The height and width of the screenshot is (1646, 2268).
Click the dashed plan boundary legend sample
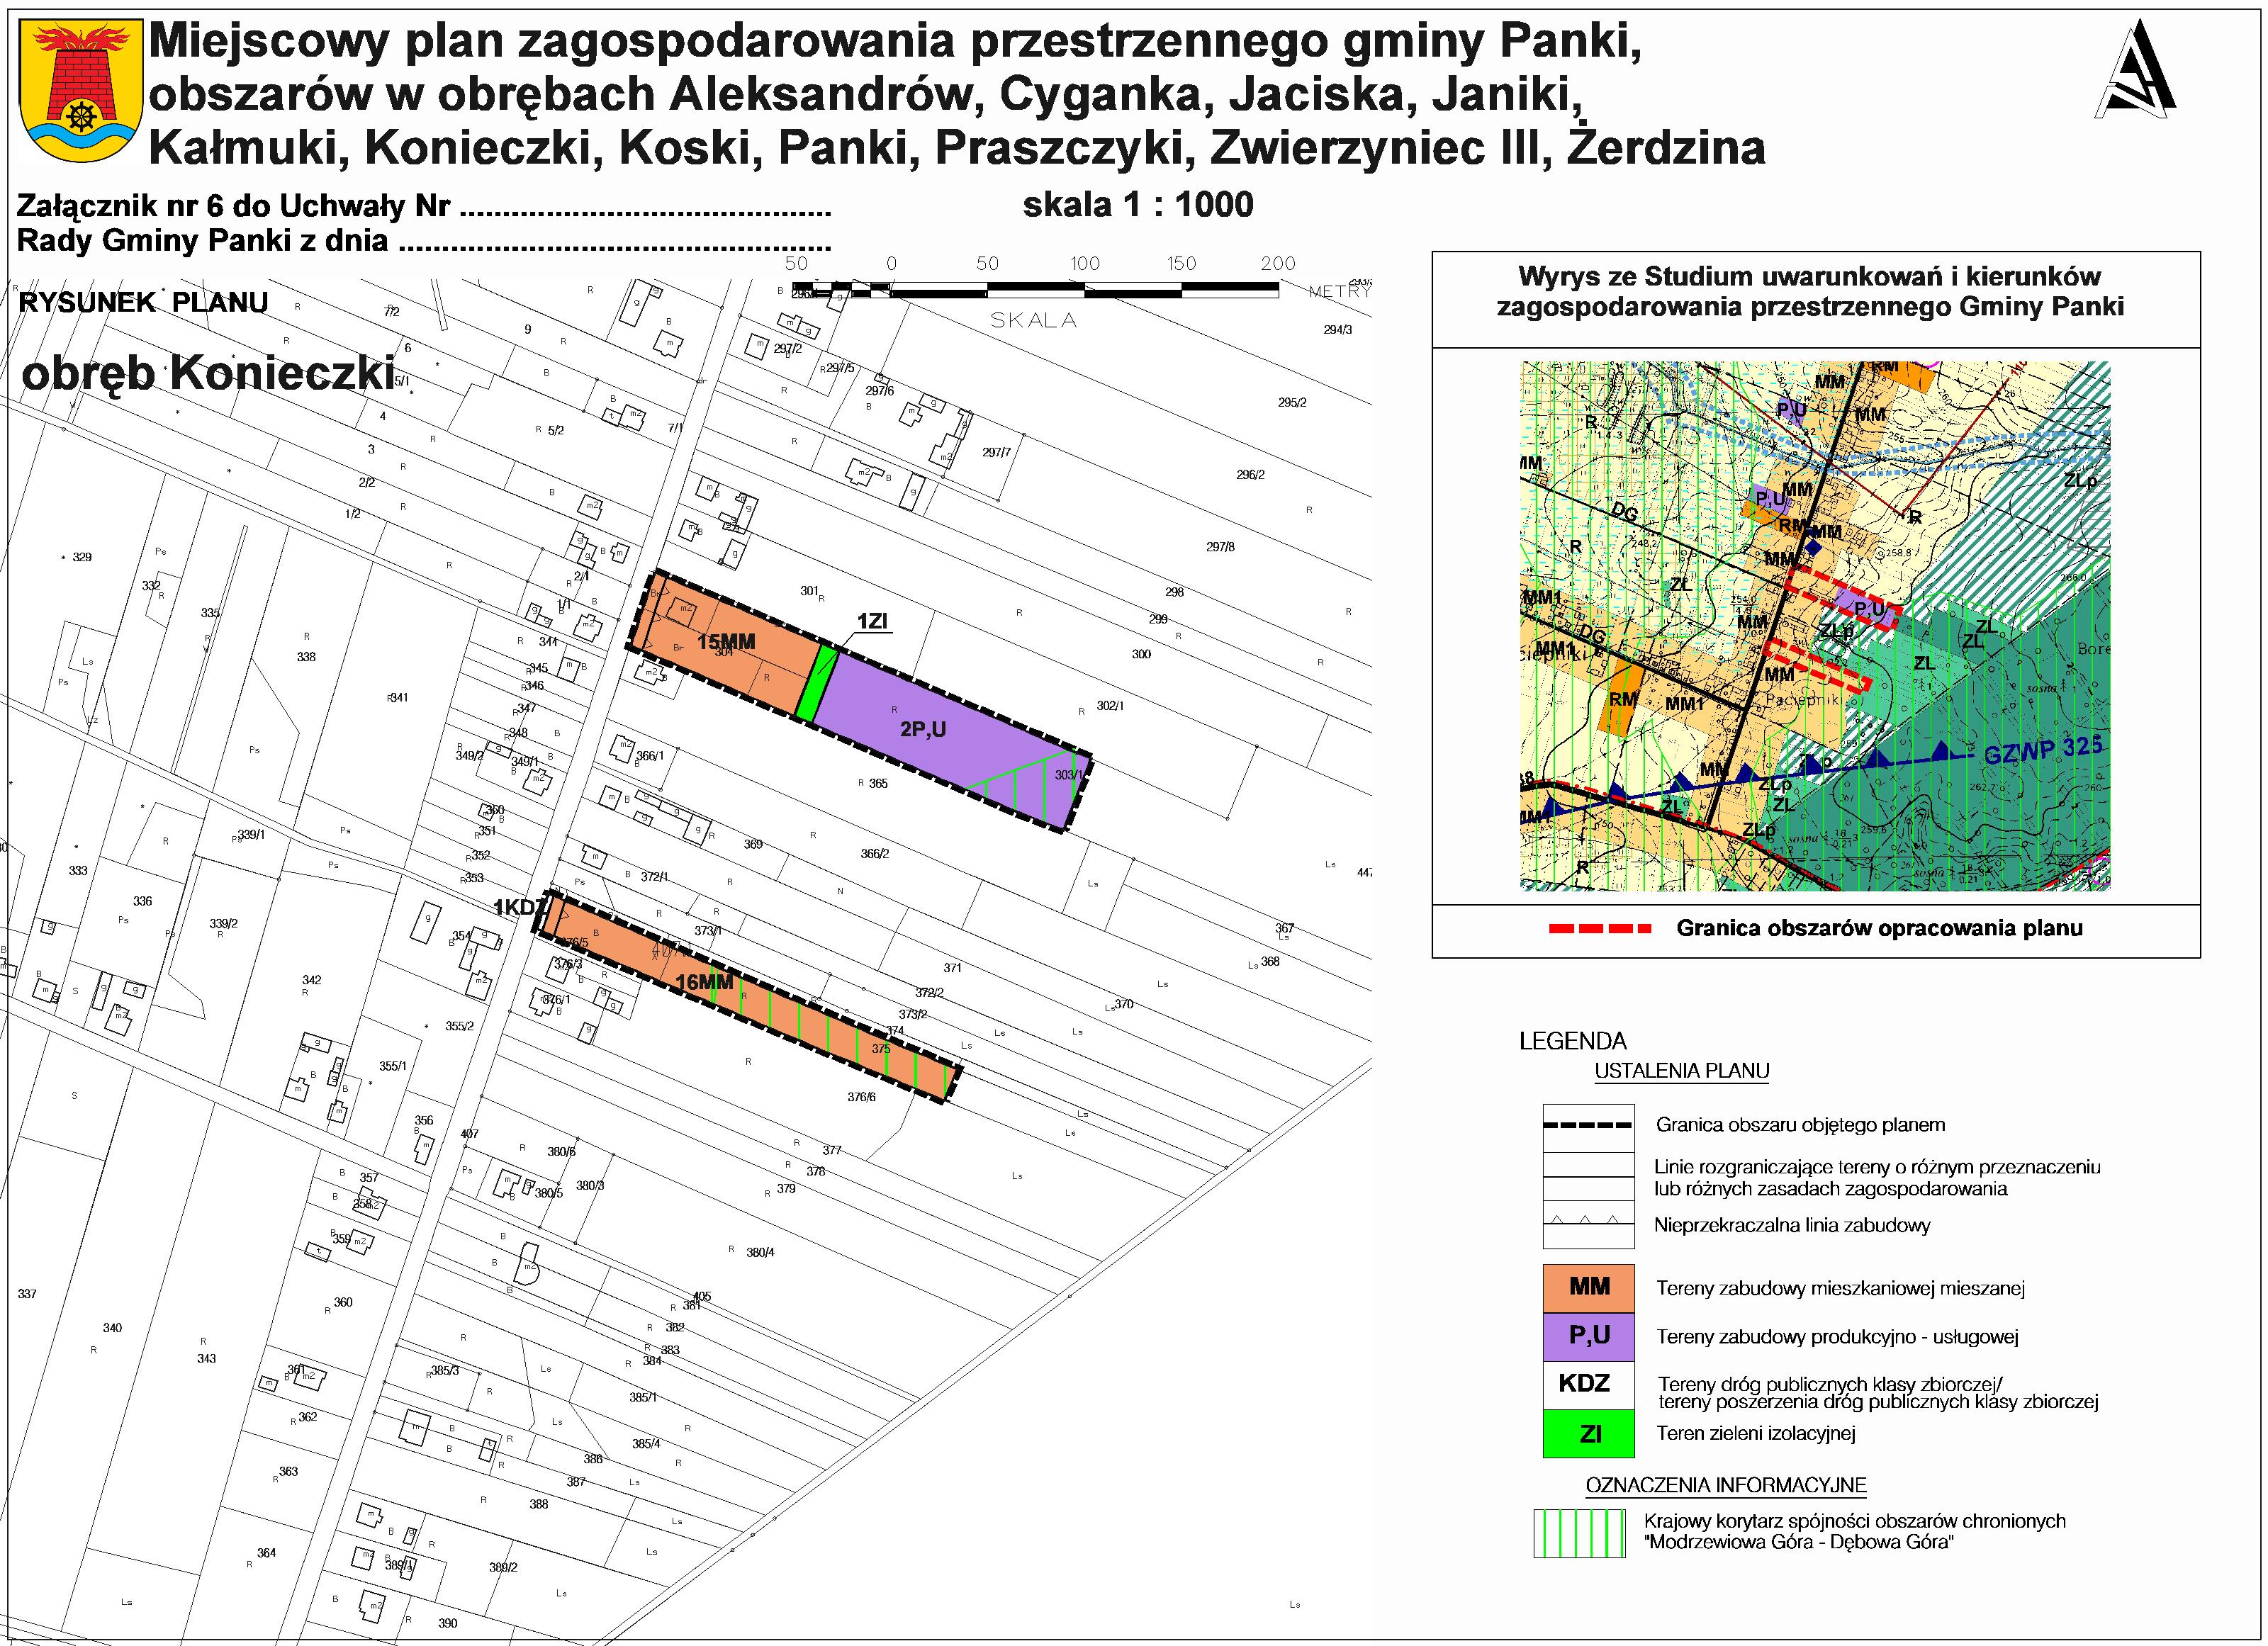1588,1126
